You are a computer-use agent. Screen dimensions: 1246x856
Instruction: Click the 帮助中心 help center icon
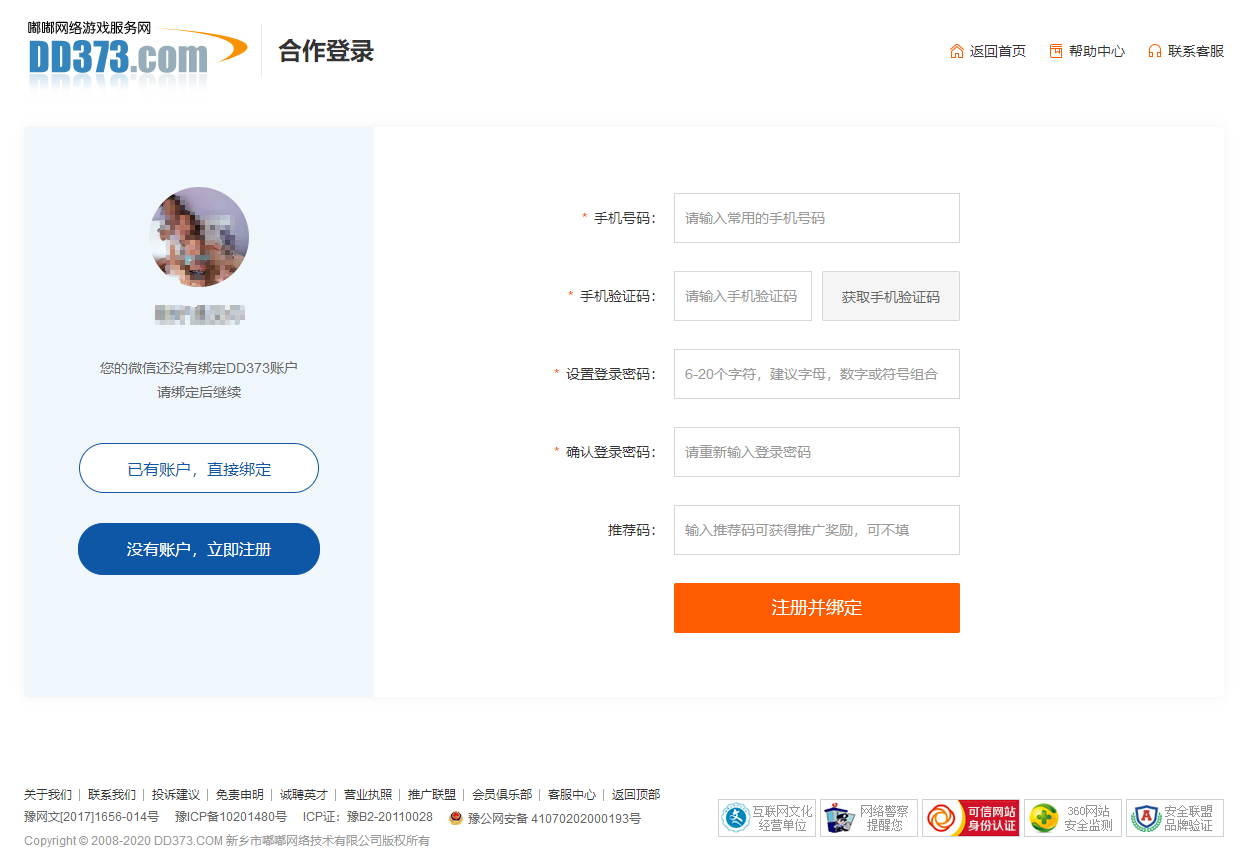click(x=1056, y=51)
